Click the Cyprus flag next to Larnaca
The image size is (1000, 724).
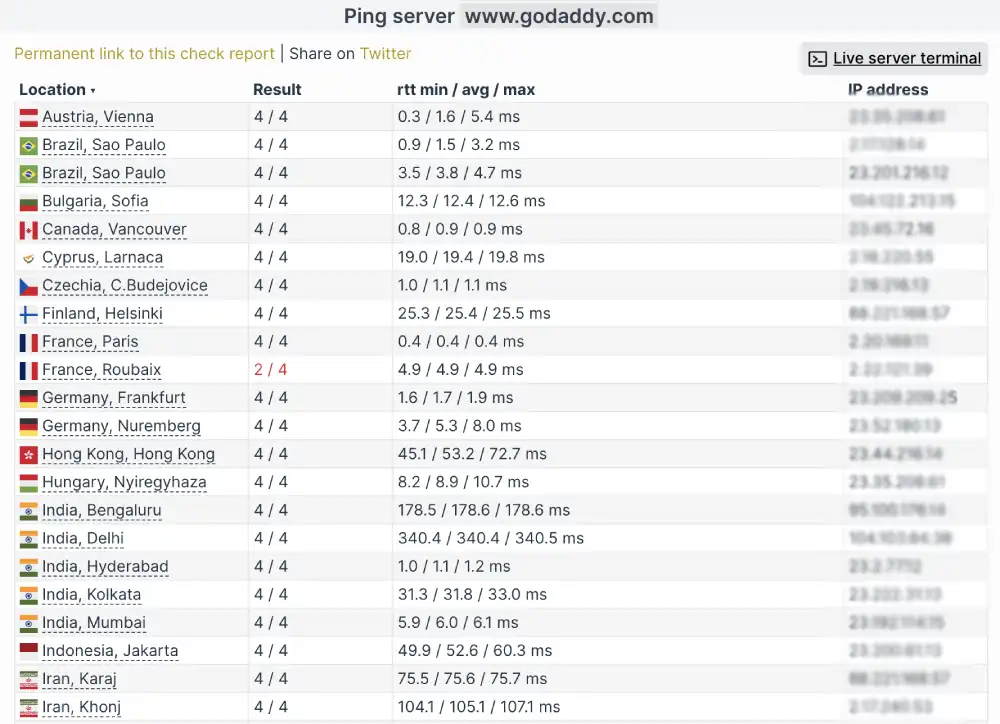27,257
